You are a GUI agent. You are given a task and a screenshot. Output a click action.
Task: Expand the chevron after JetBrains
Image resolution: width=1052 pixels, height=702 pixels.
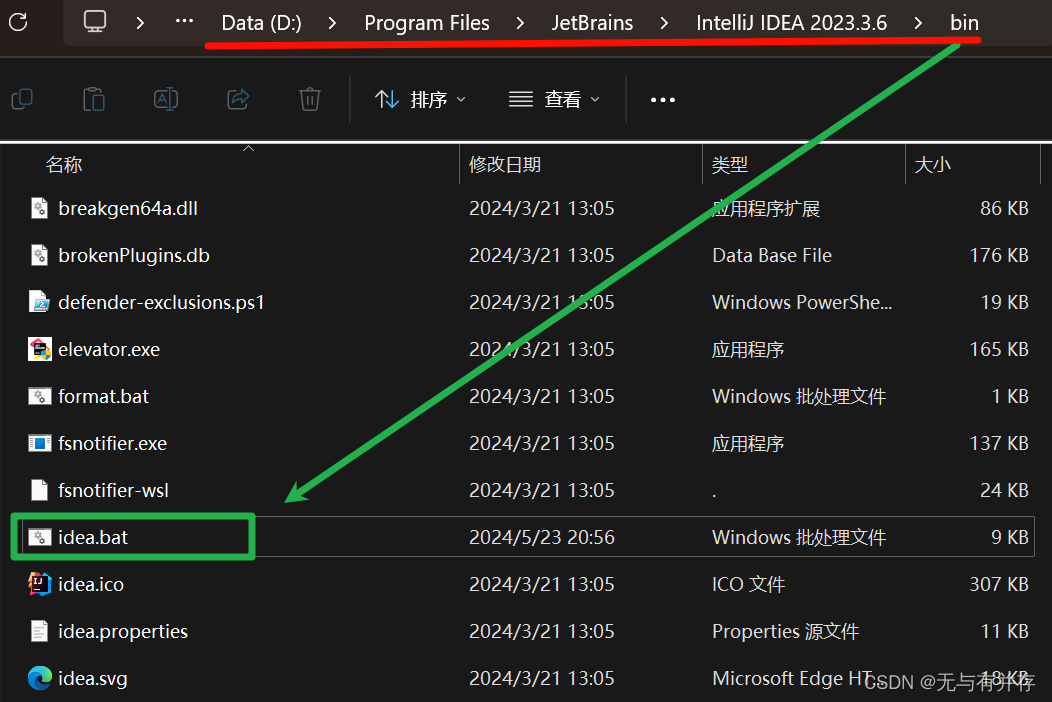point(664,23)
